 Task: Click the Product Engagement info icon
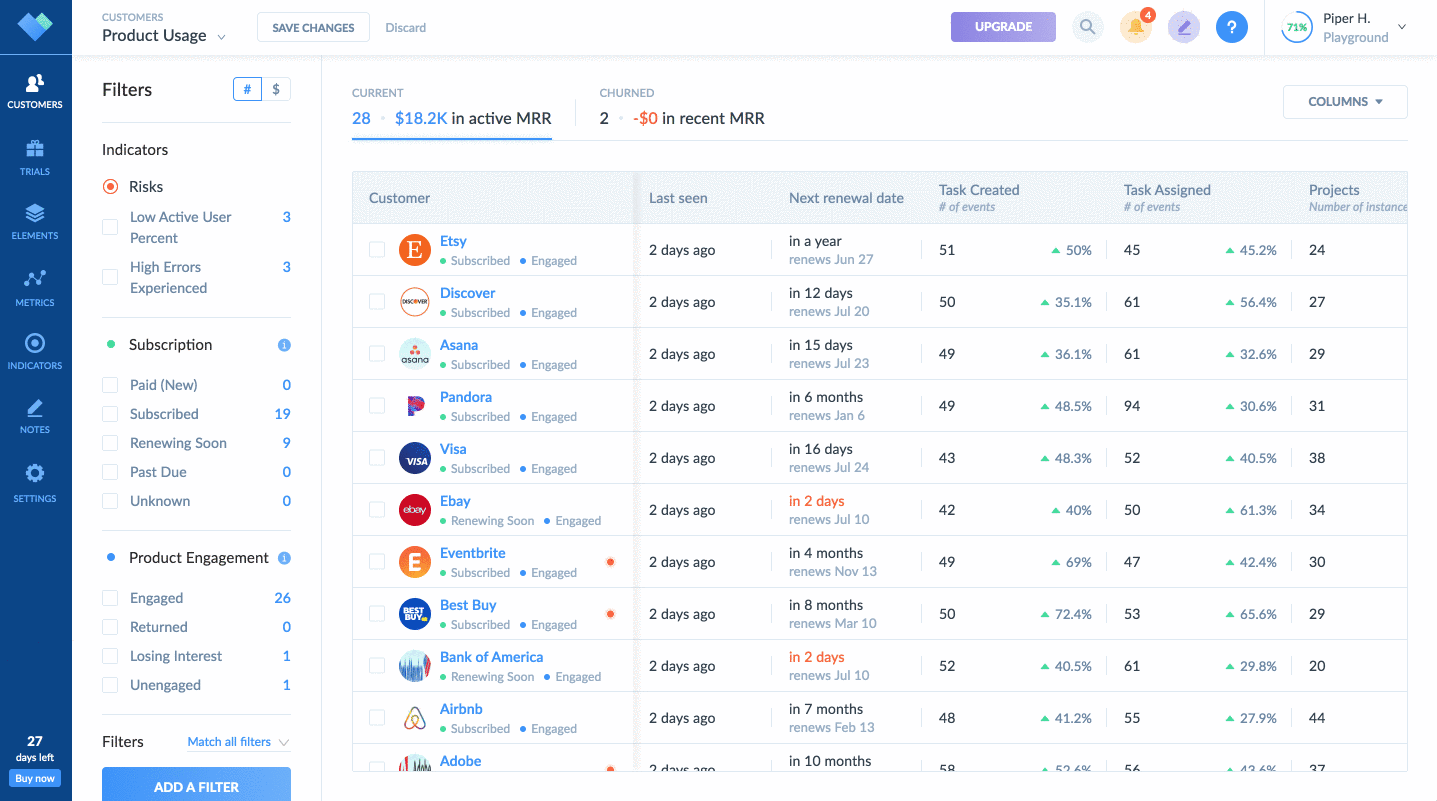[284, 558]
